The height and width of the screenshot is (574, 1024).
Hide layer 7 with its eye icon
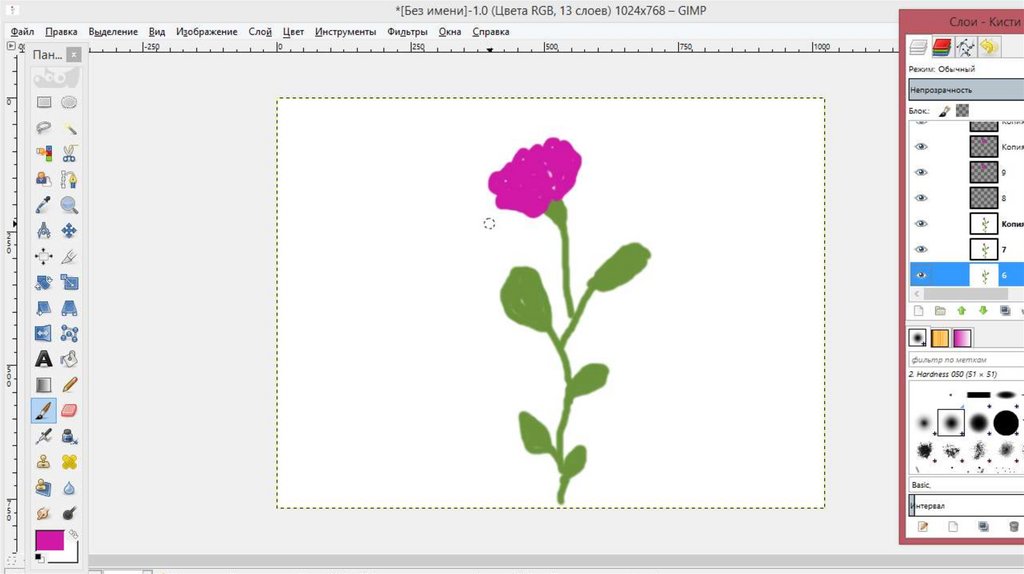click(x=921, y=249)
